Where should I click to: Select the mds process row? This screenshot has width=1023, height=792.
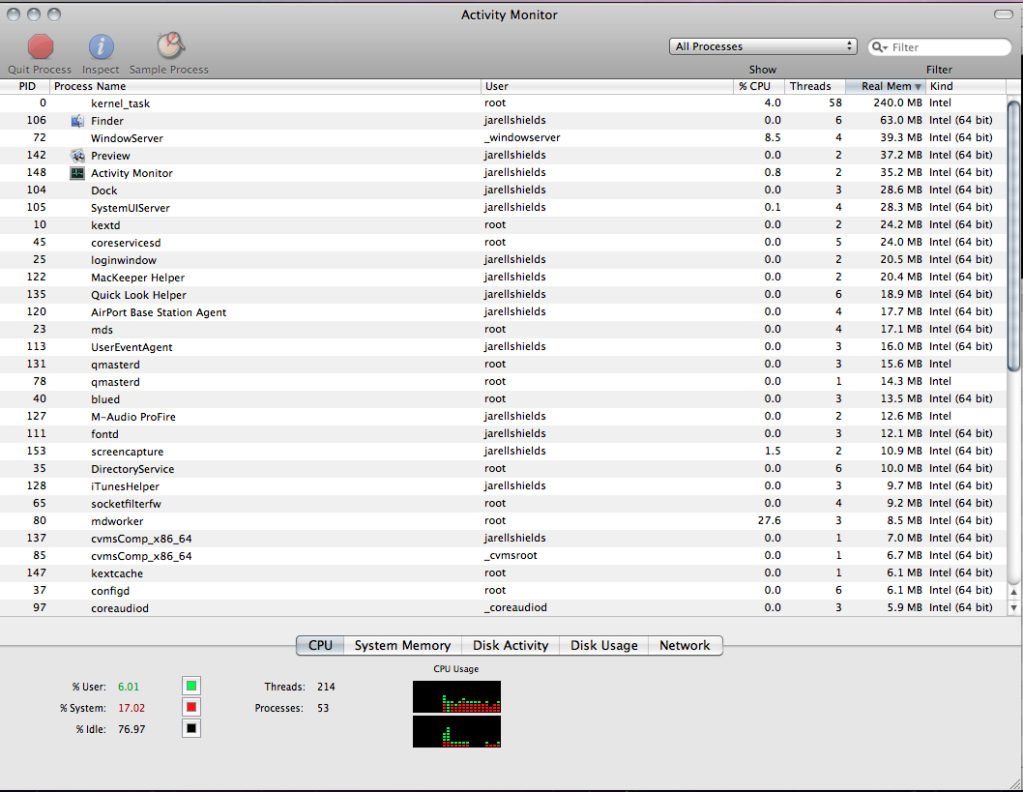pos(503,329)
